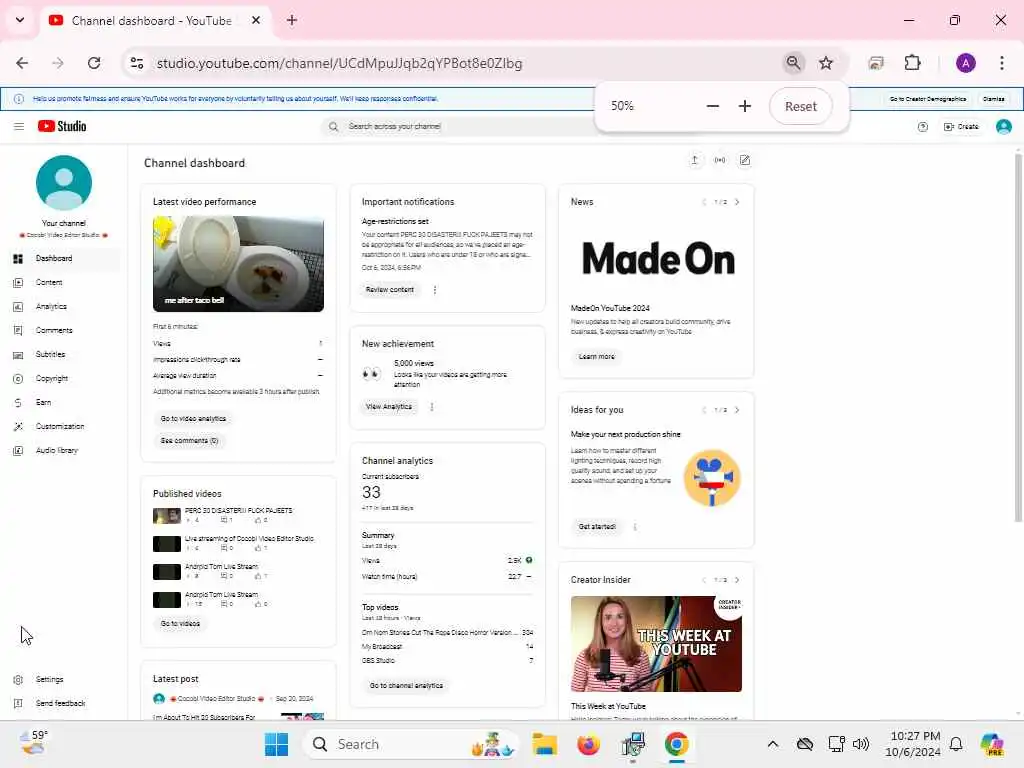The image size is (1024, 768).
Task: Open Live streaming of Cocobi Video Editor Studio video
Action: (x=239, y=543)
